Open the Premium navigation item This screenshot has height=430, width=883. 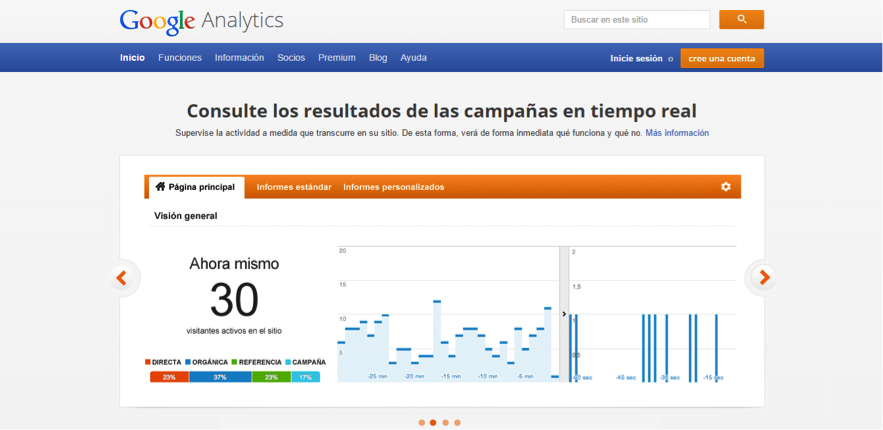pos(337,58)
